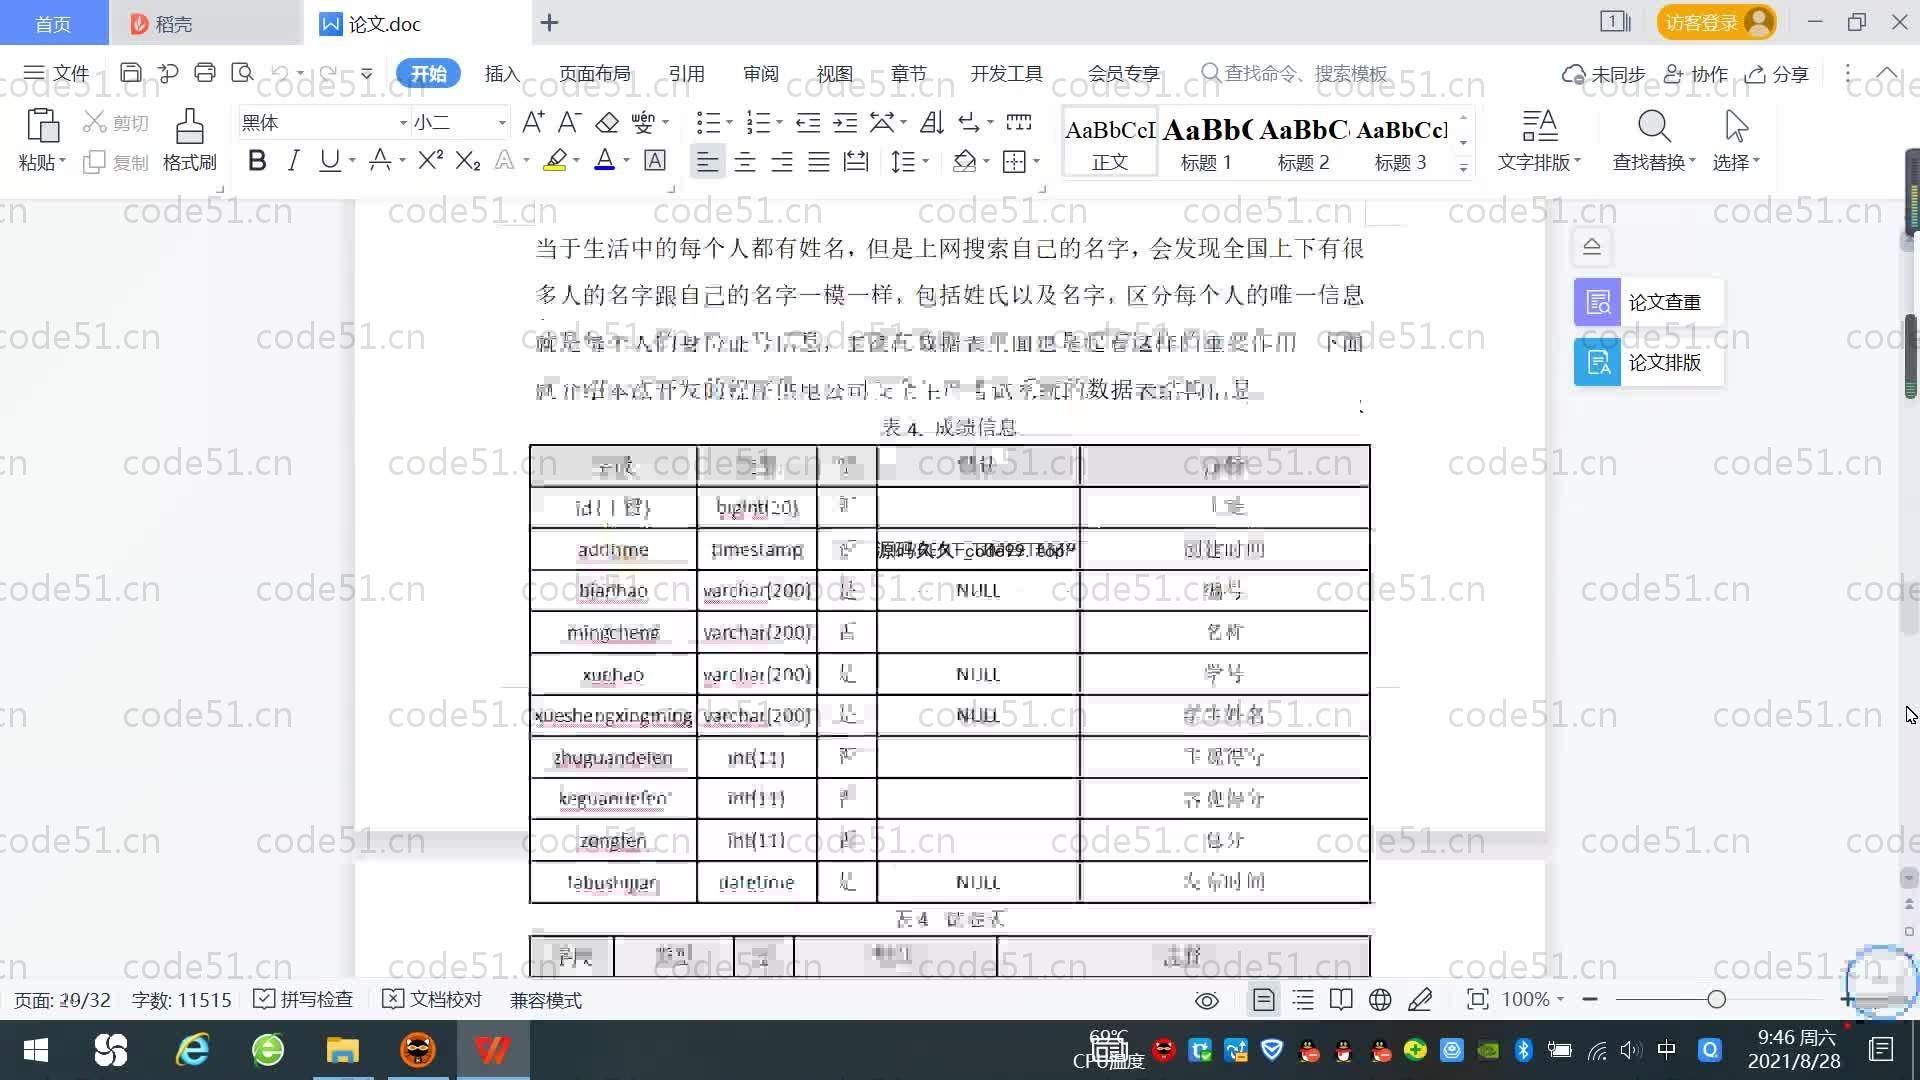Image resolution: width=1920 pixels, height=1080 pixels.
Task: Increase font size with A+ icon
Action: [533, 122]
